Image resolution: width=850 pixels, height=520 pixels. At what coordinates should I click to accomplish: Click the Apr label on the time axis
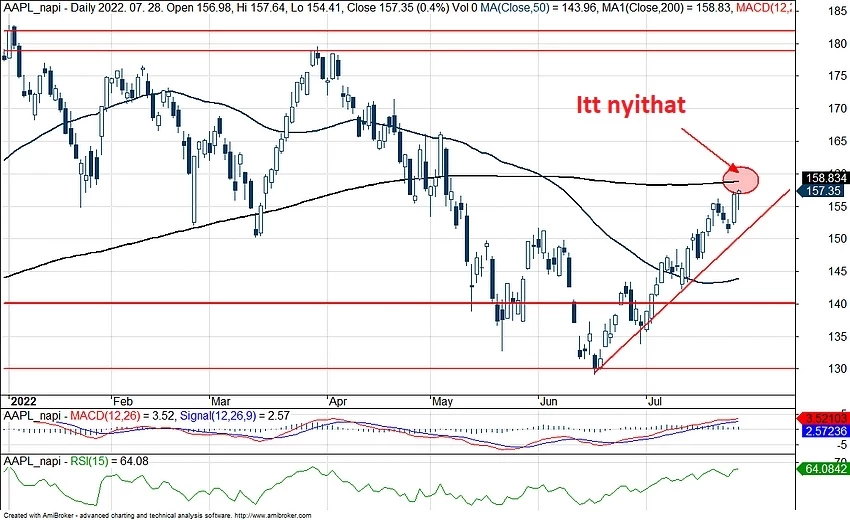[x=338, y=402]
